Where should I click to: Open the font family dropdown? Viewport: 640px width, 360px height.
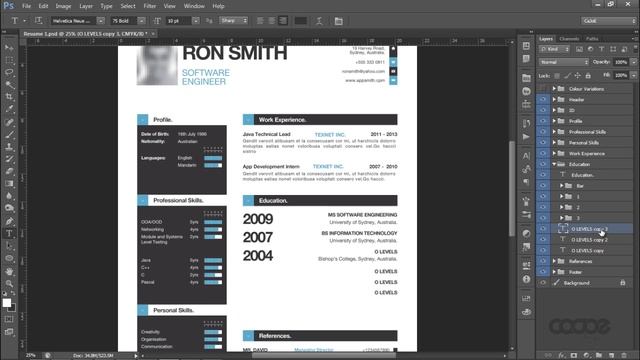tap(101, 21)
